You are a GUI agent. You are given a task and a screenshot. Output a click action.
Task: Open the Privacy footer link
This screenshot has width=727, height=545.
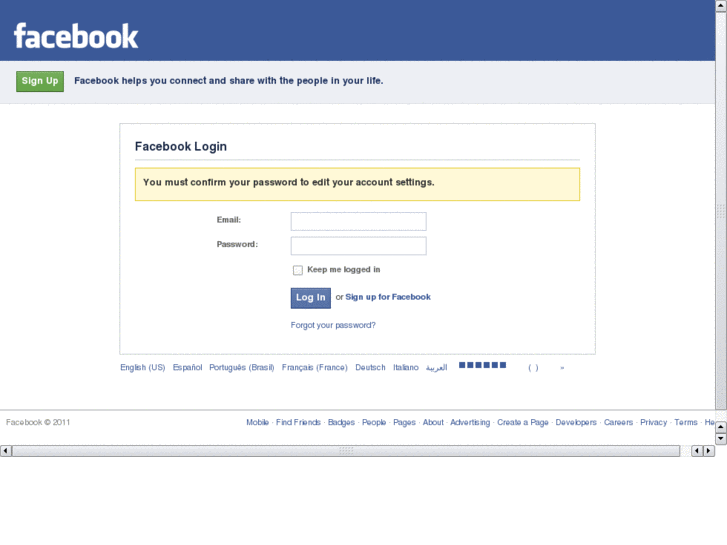click(653, 422)
